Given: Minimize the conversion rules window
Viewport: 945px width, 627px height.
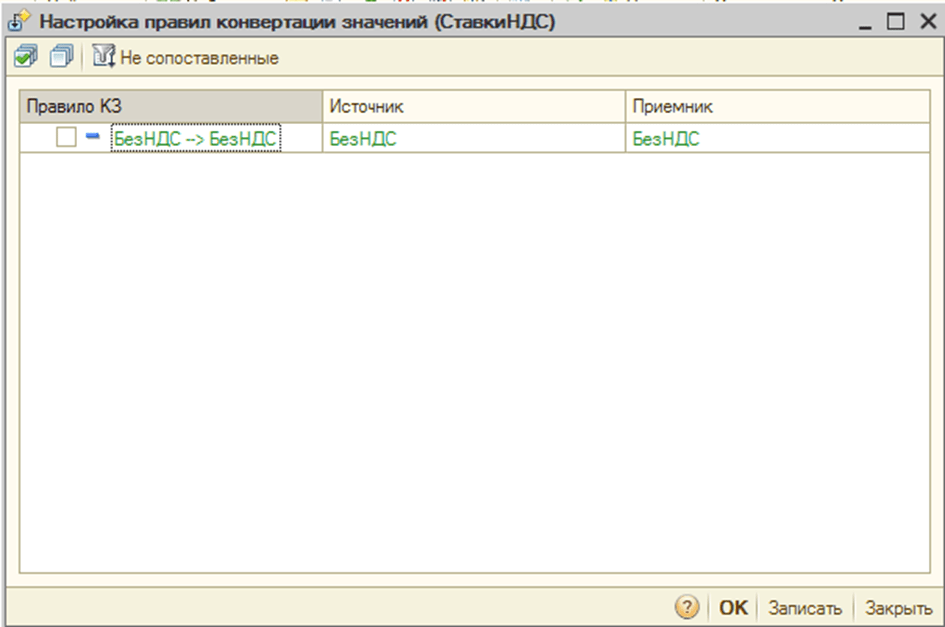Looking at the screenshot, I should click(x=867, y=20).
